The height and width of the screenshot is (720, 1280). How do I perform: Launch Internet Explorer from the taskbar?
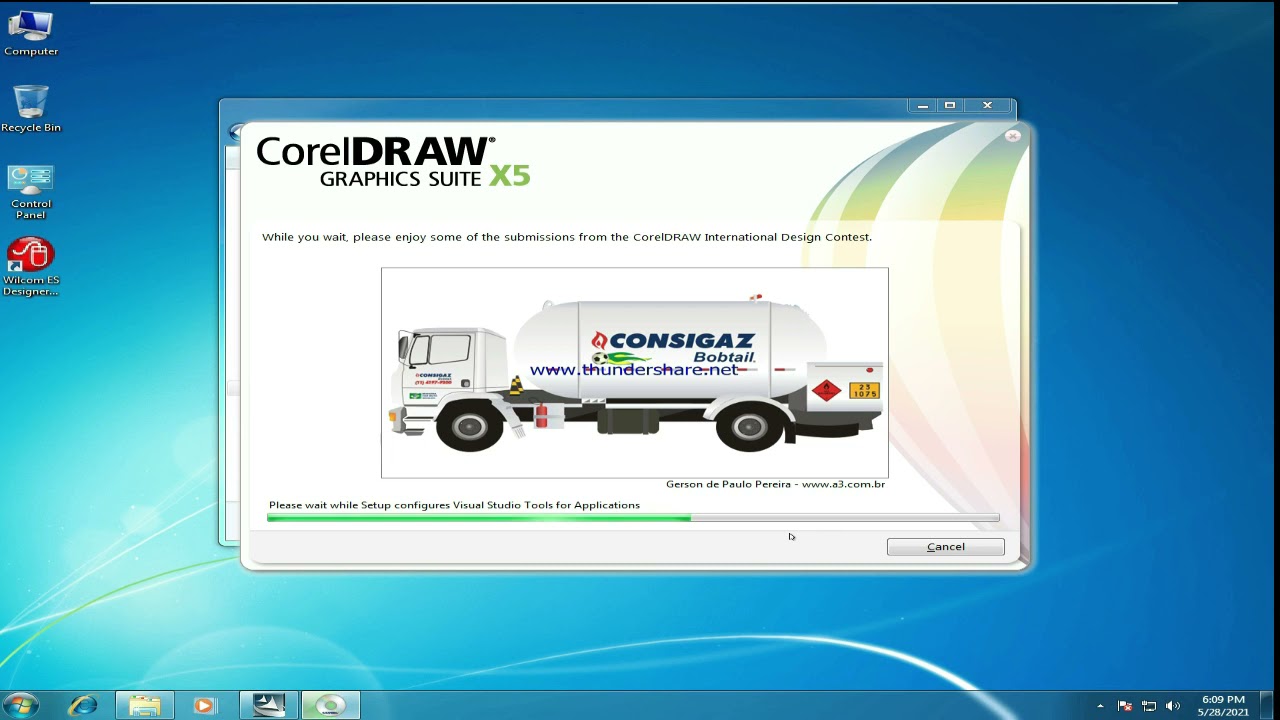click(x=83, y=705)
